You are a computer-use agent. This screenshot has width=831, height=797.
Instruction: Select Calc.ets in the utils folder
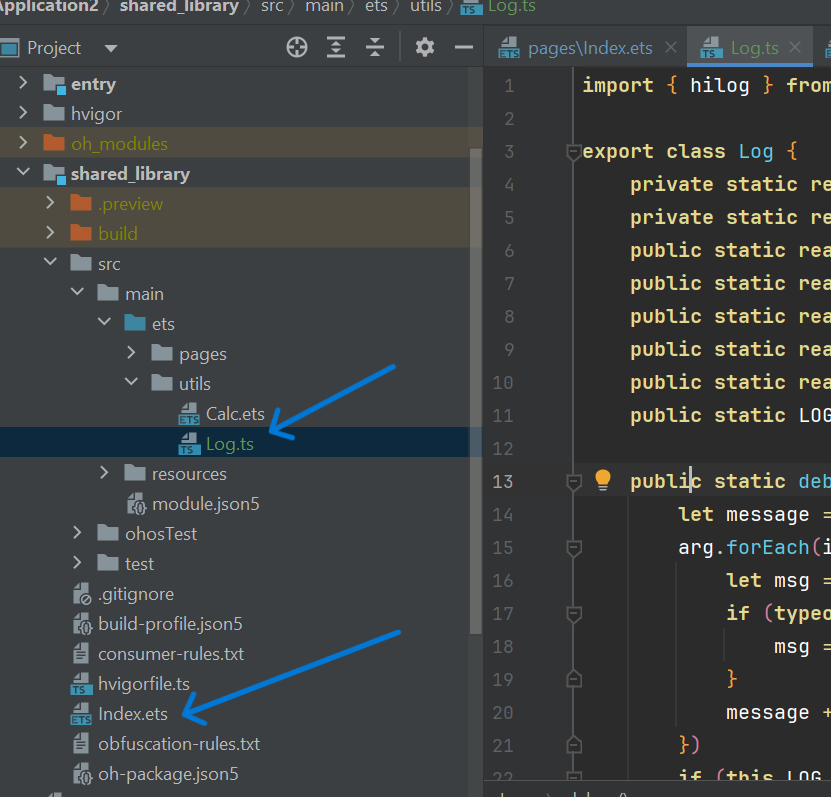pyautogui.click(x=235, y=414)
